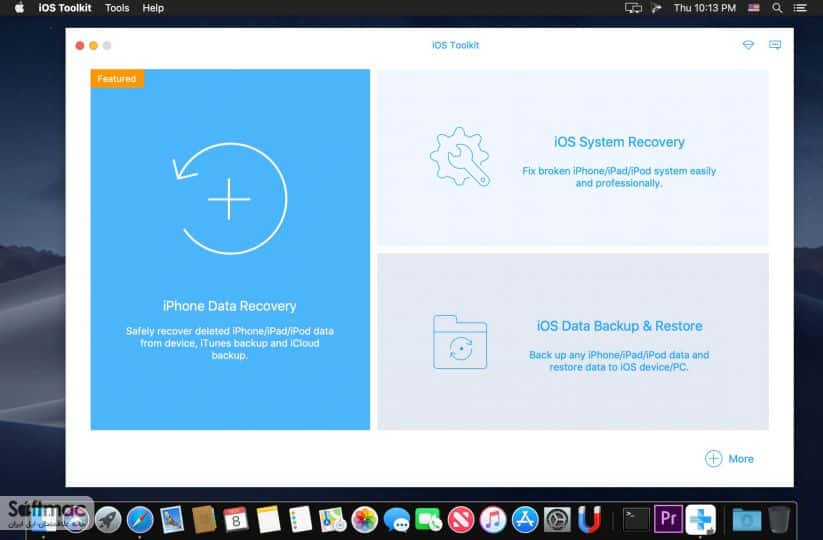Open the News app in Dock

pyautogui.click(x=461, y=520)
